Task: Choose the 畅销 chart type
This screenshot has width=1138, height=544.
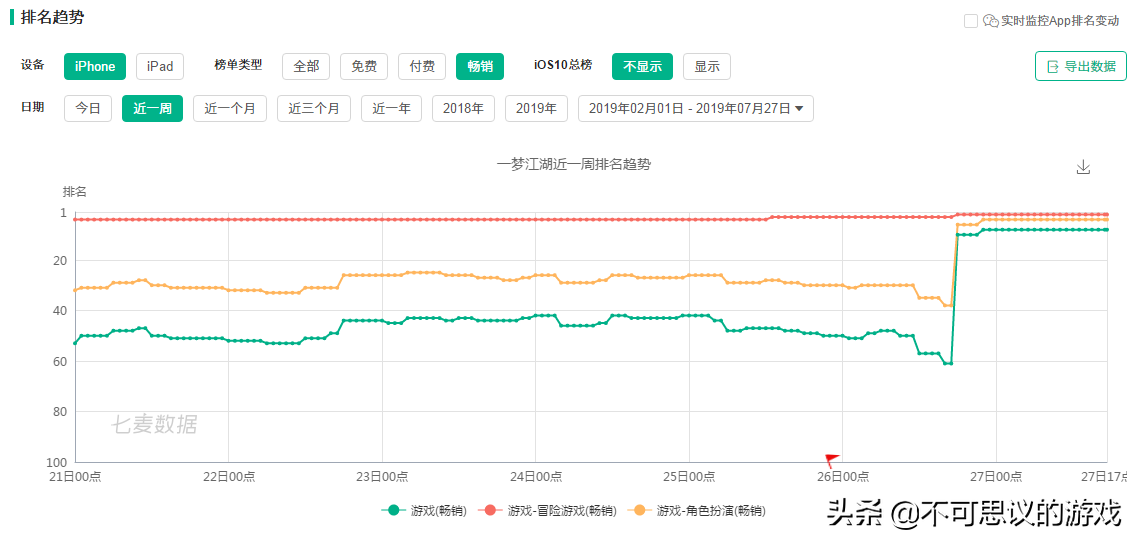Action: coord(480,67)
